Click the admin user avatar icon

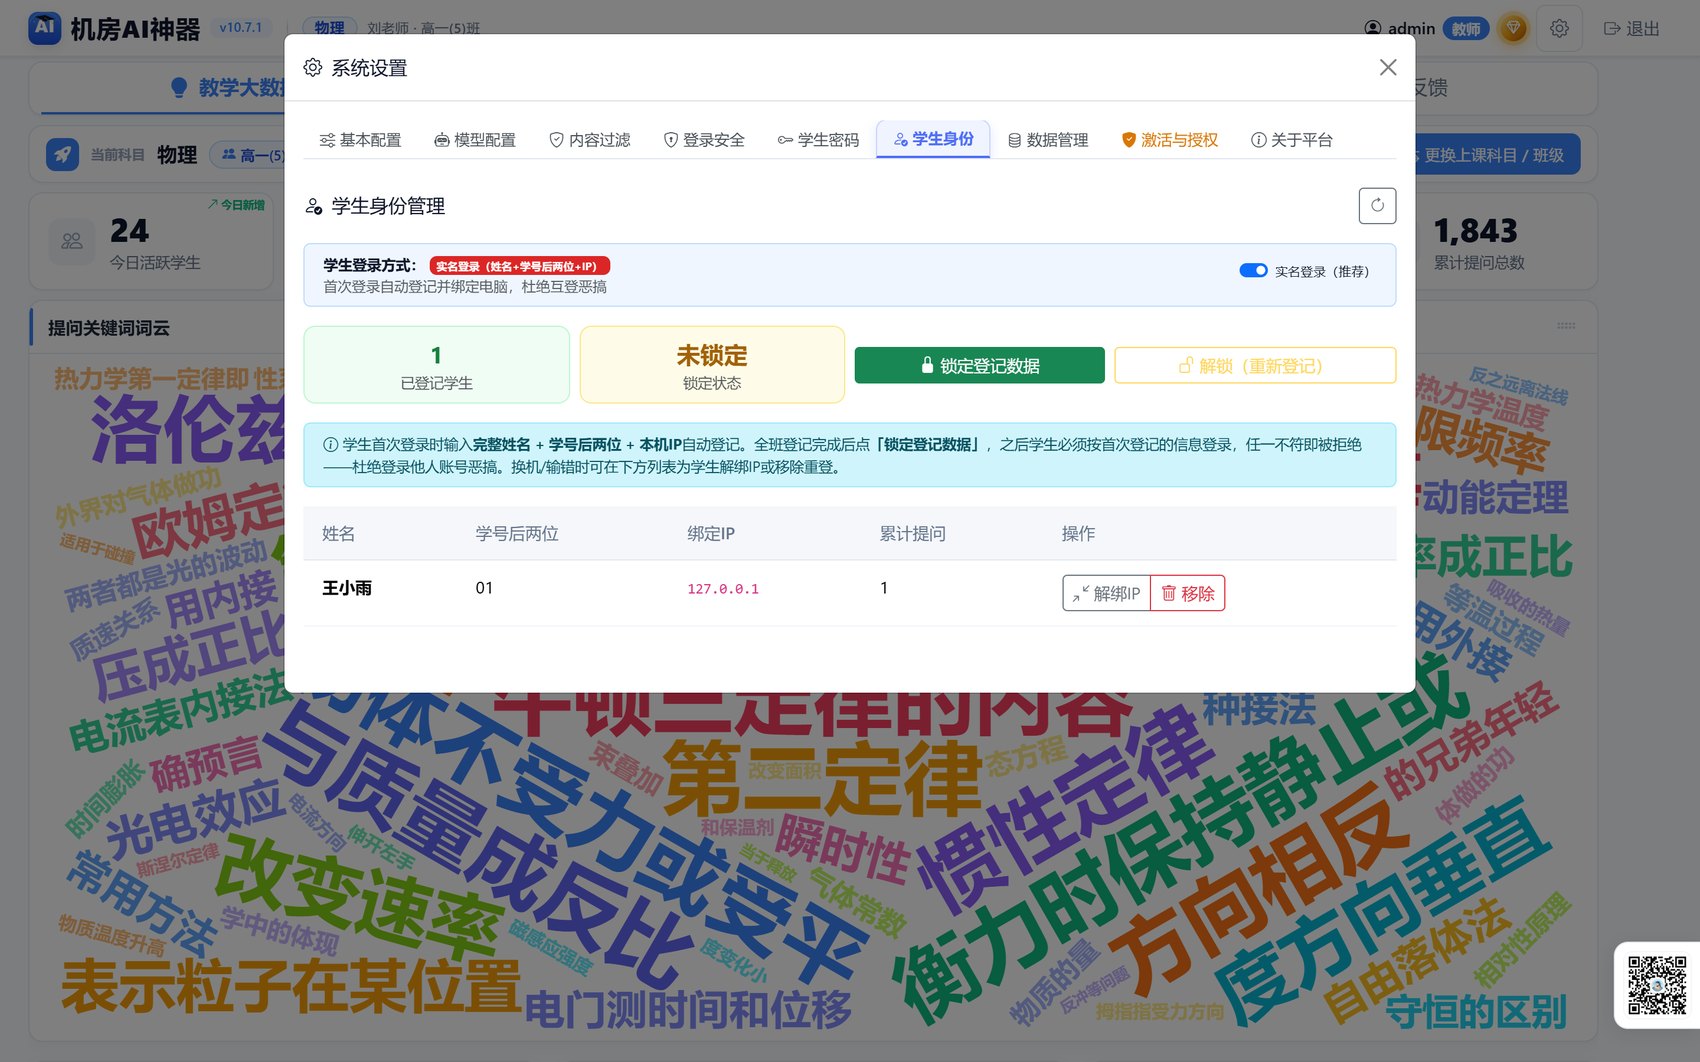(x=1373, y=29)
